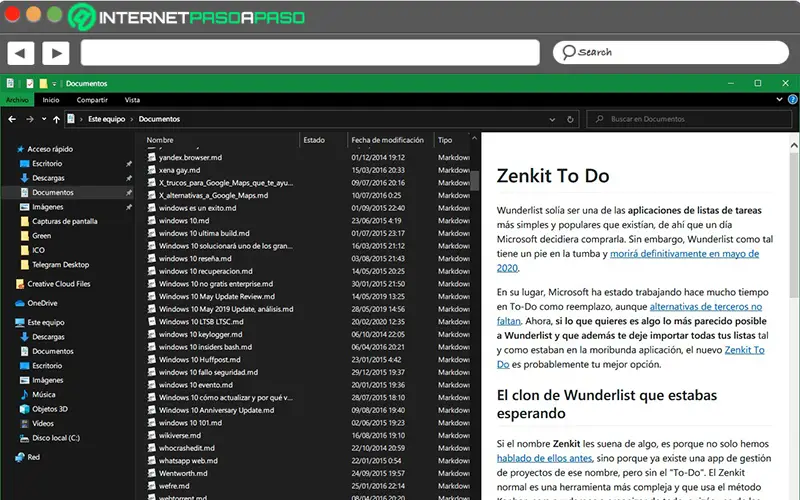
Task: Click the file list vertical scrollbar thumb
Action: (x=474, y=181)
